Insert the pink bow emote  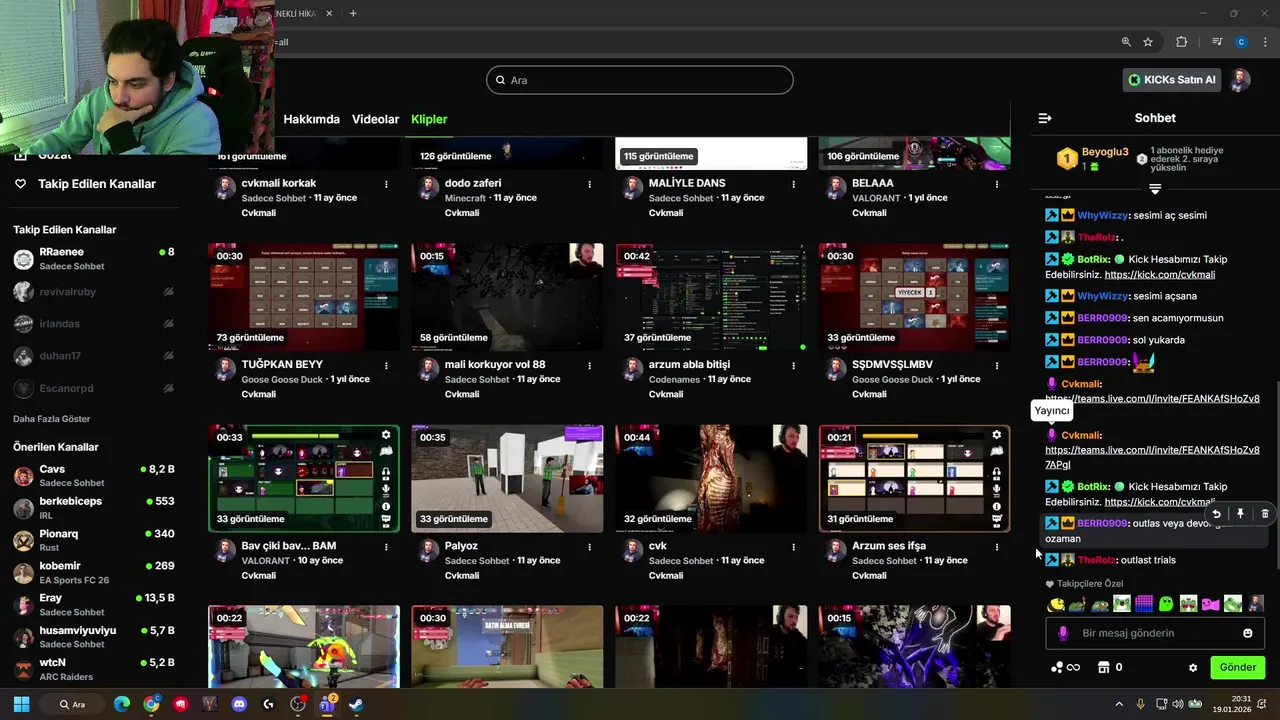[1210, 604]
